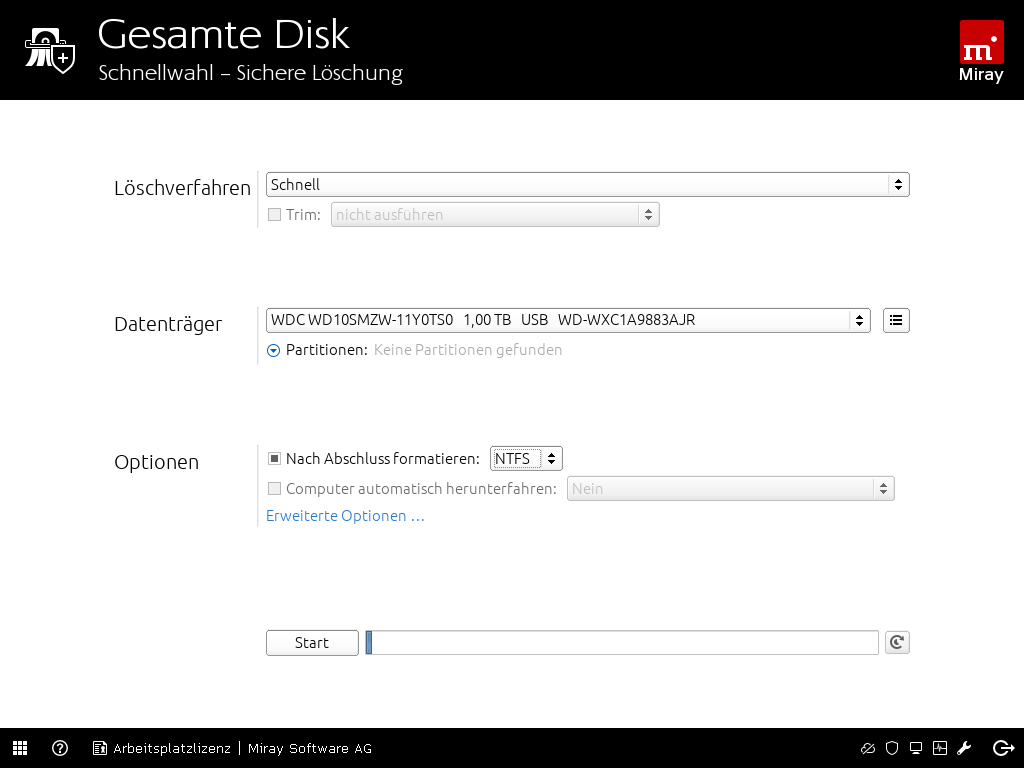Image resolution: width=1024 pixels, height=768 pixels.
Task: Click the exit icon in bottom bar
Action: tap(1003, 748)
